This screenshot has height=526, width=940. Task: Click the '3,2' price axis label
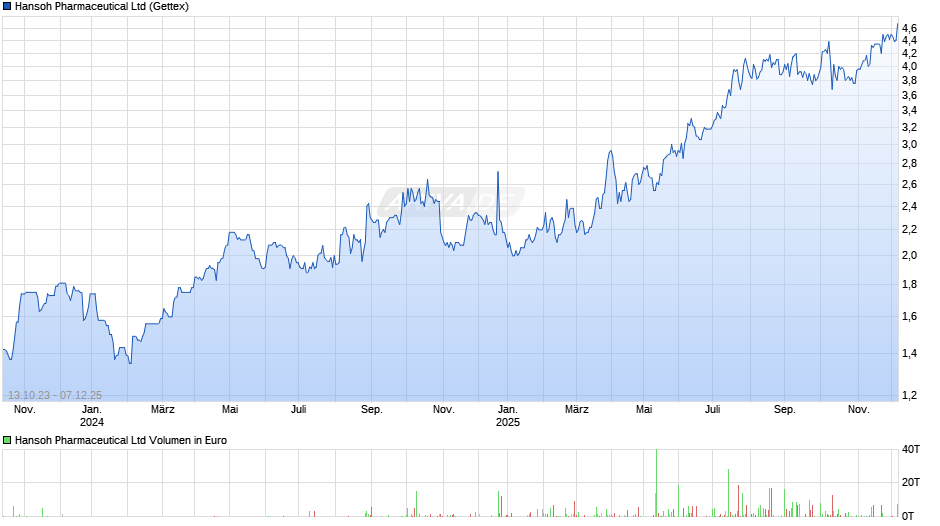(x=909, y=127)
